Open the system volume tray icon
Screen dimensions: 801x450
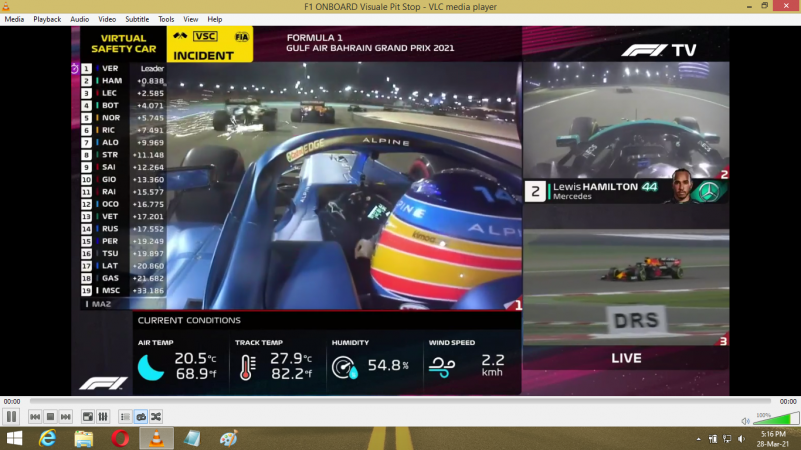pos(741,439)
